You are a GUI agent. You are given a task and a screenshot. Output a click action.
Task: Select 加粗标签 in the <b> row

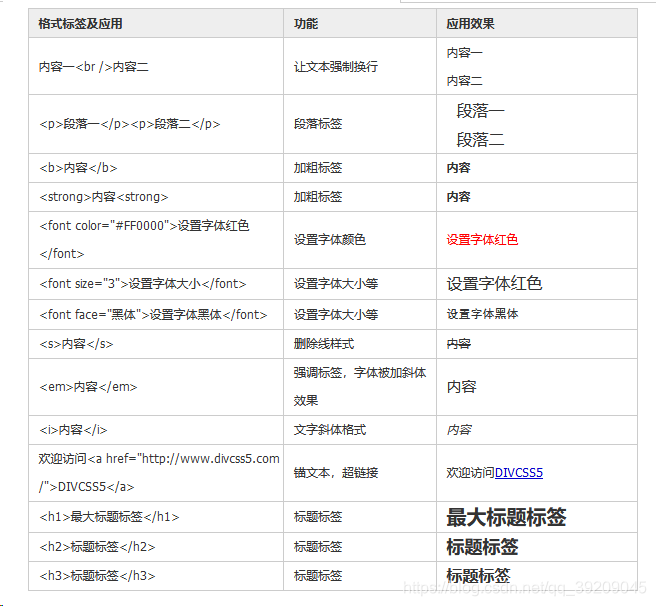318,168
